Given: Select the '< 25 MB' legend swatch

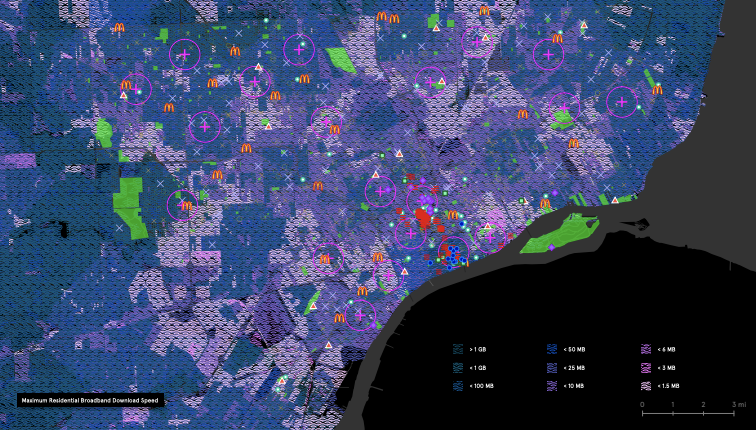Looking at the screenshot, I should (552, 368).
